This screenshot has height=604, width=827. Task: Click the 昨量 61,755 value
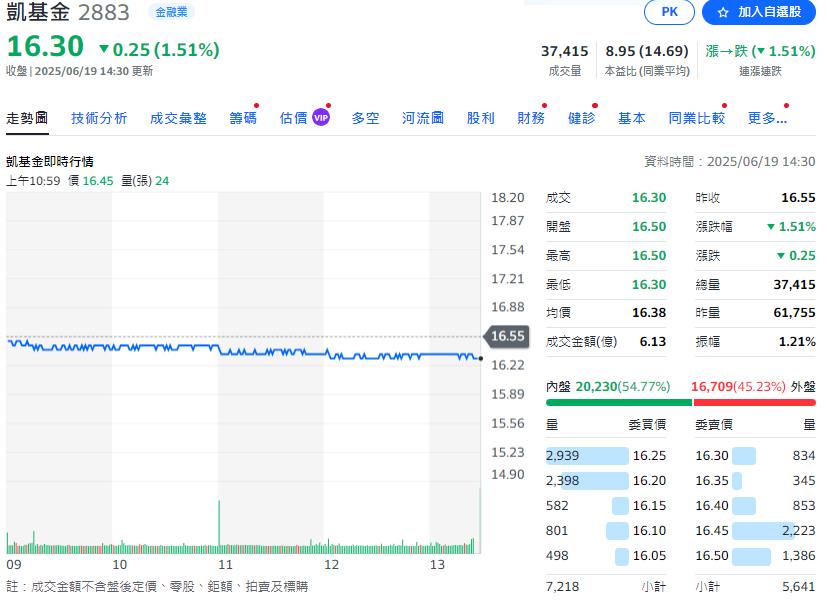(x=794, y=313)
